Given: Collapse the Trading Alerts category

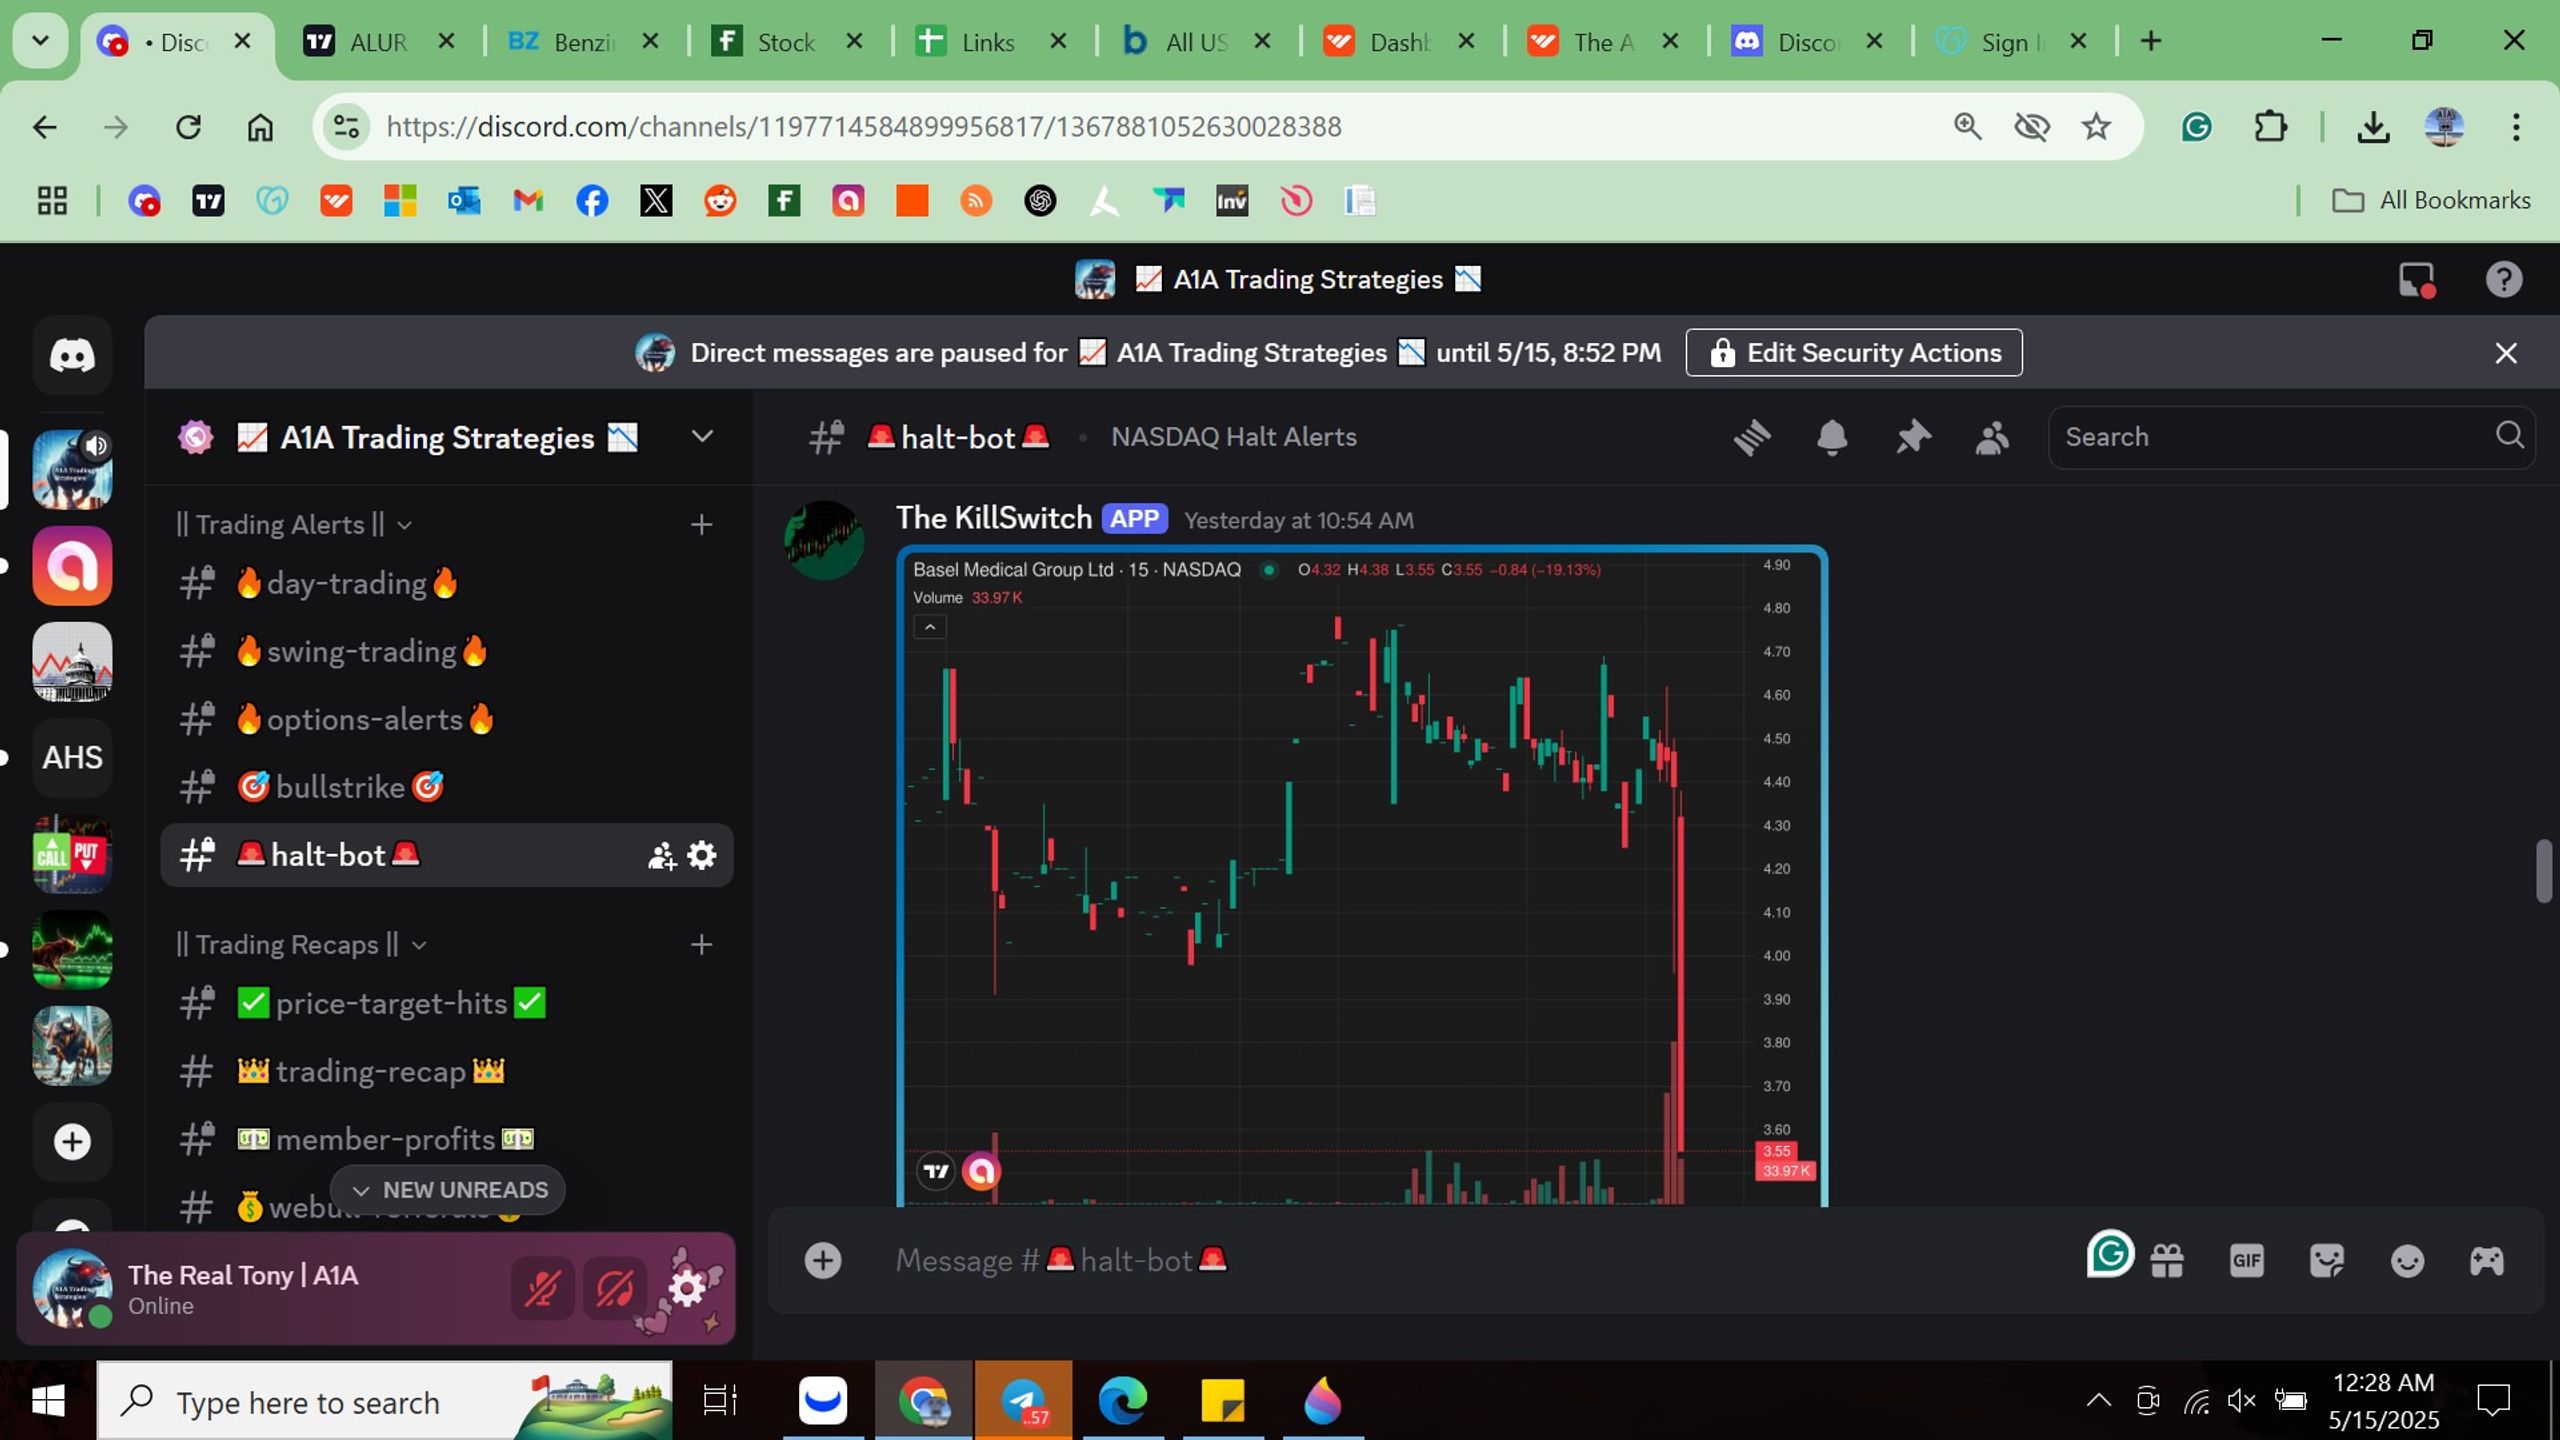Looking at the screenshot, I should 294,524.
